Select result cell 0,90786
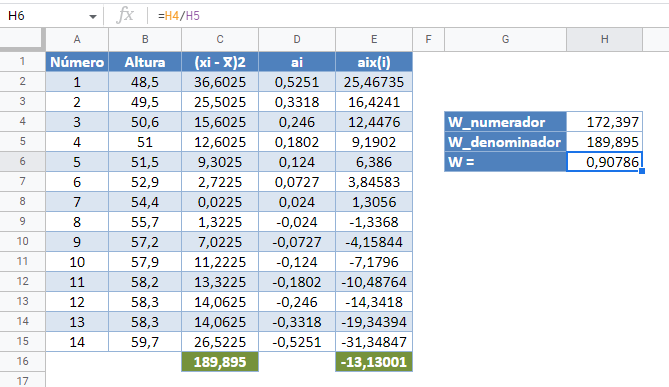Screen dimensions: 669x387 [x=605, y=162]
